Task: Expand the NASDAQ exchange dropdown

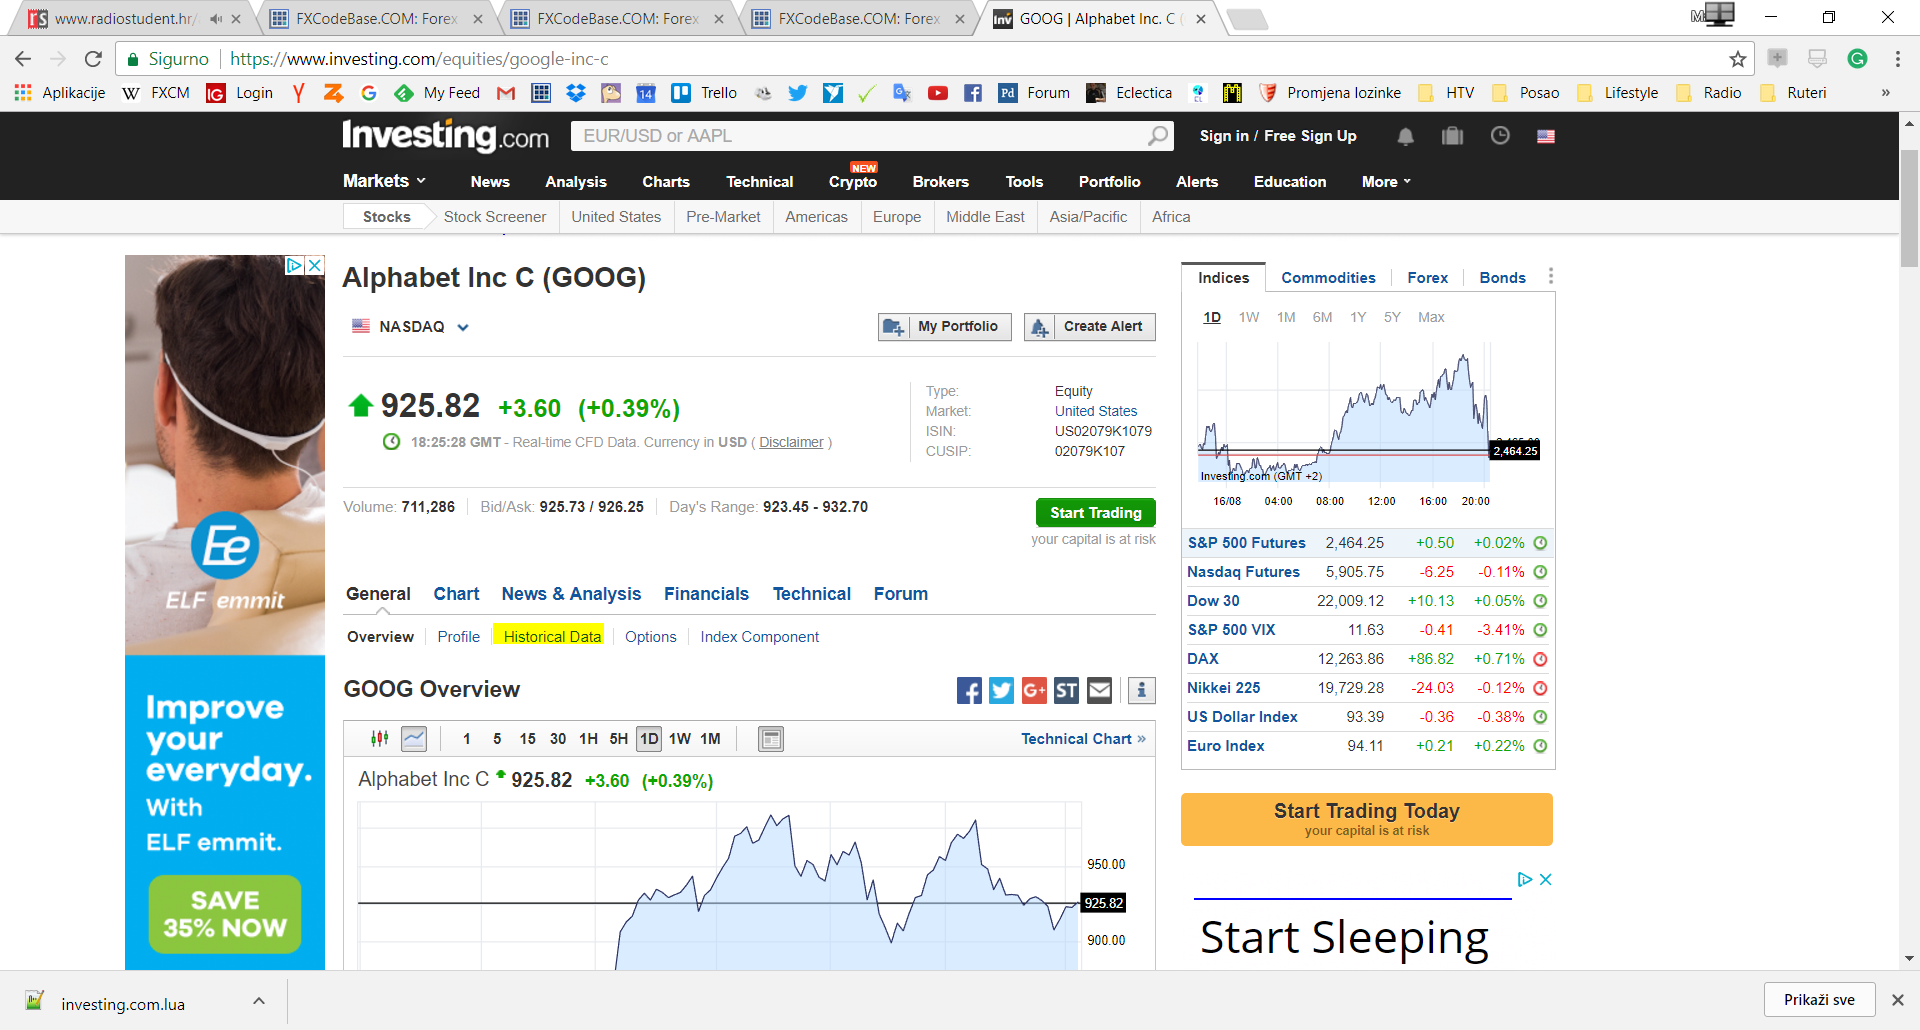Action: tap(463, 327)
